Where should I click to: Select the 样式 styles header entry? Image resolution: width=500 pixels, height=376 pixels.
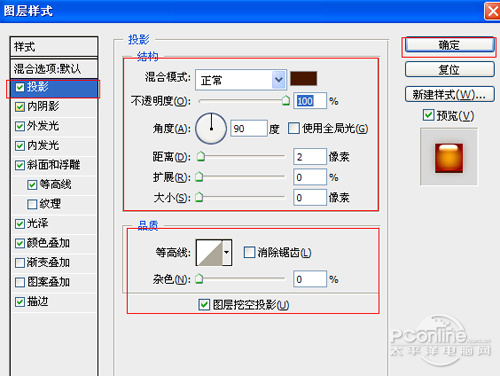(x=54, y=47)
